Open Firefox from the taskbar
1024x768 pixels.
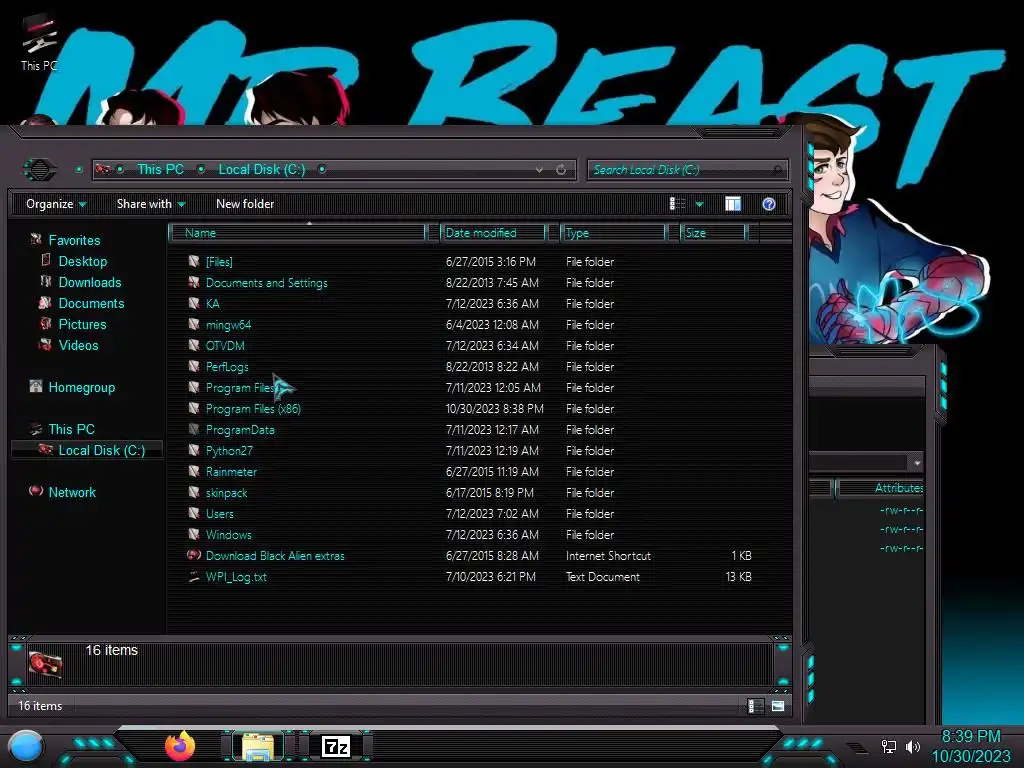click(x=180, y=746)
